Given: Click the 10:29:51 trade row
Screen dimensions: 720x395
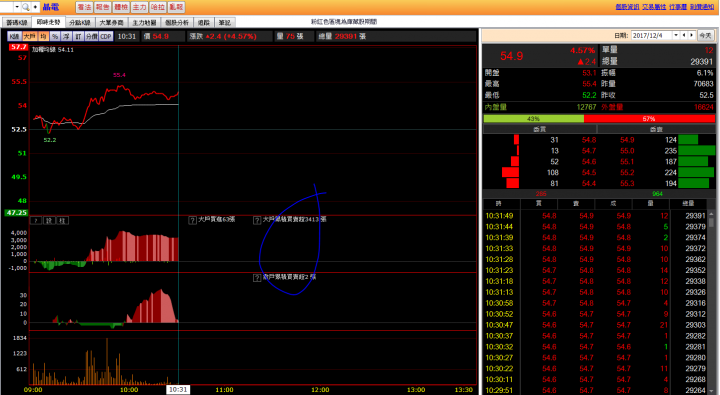Looking at the screenshot, I should point(596,390).
